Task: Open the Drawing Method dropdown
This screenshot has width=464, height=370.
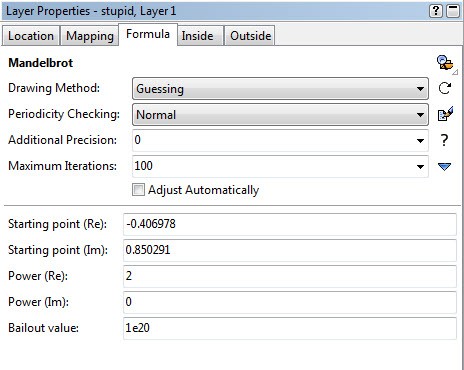Action: tap(280, 89)
